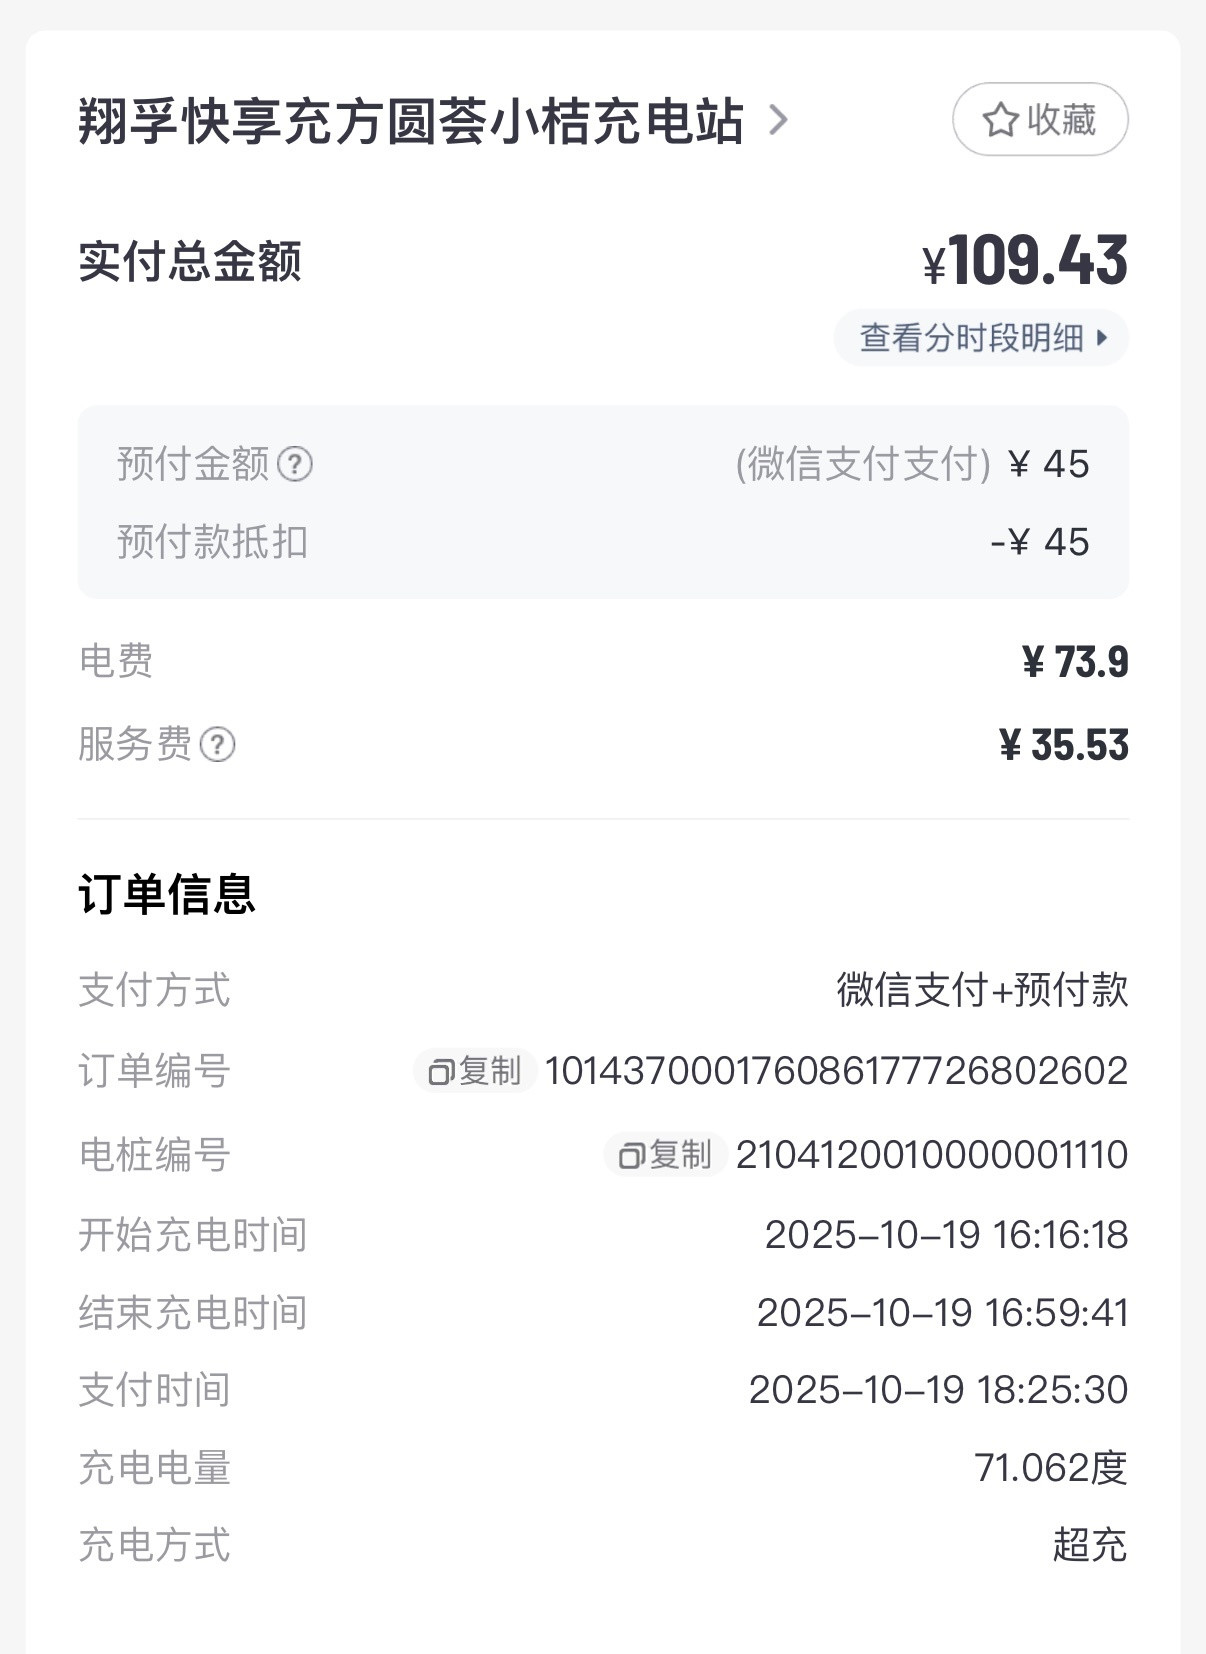Viewport: 1206px width, 1654px height.
Task: Tap payment method 微信支付+预付款
Action: [x=982, y=990]
